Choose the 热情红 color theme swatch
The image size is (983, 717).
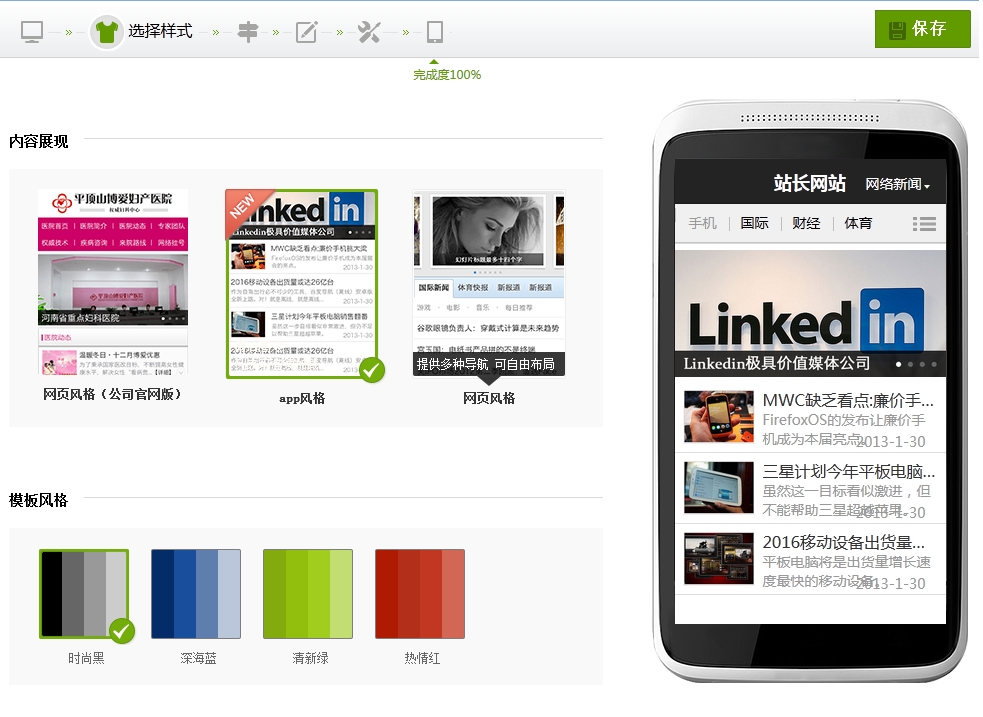(420, 593)
